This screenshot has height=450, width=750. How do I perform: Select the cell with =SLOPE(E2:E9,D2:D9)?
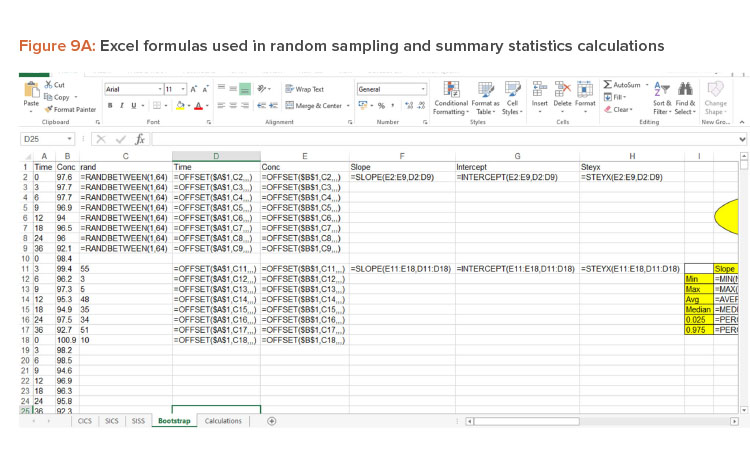(402, 177)
